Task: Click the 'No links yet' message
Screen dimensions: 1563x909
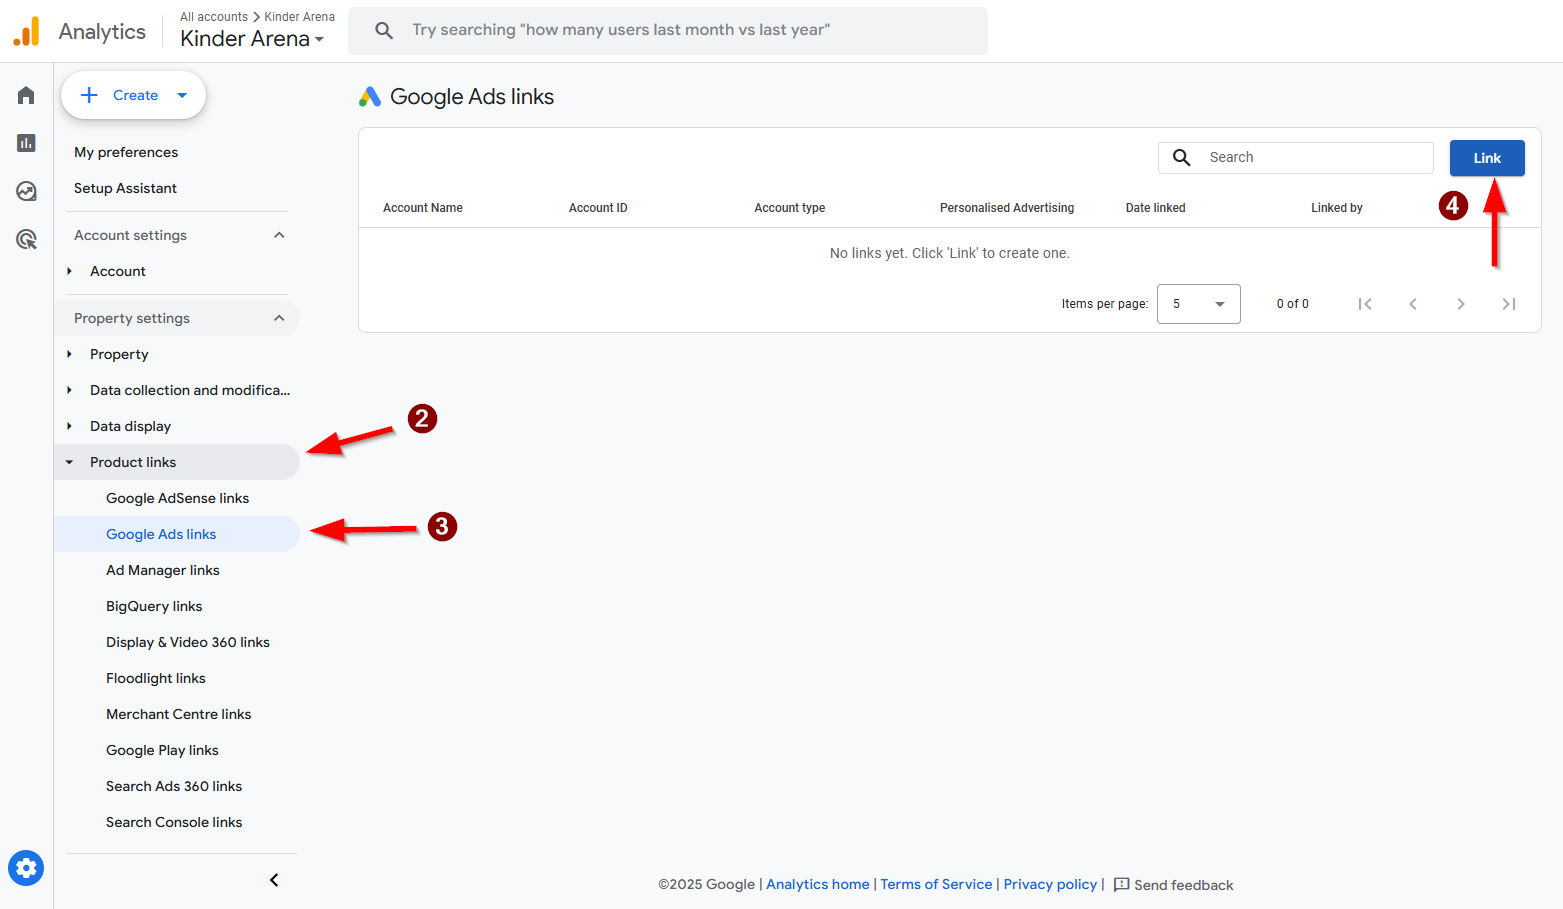Action: tap(950, 253)
